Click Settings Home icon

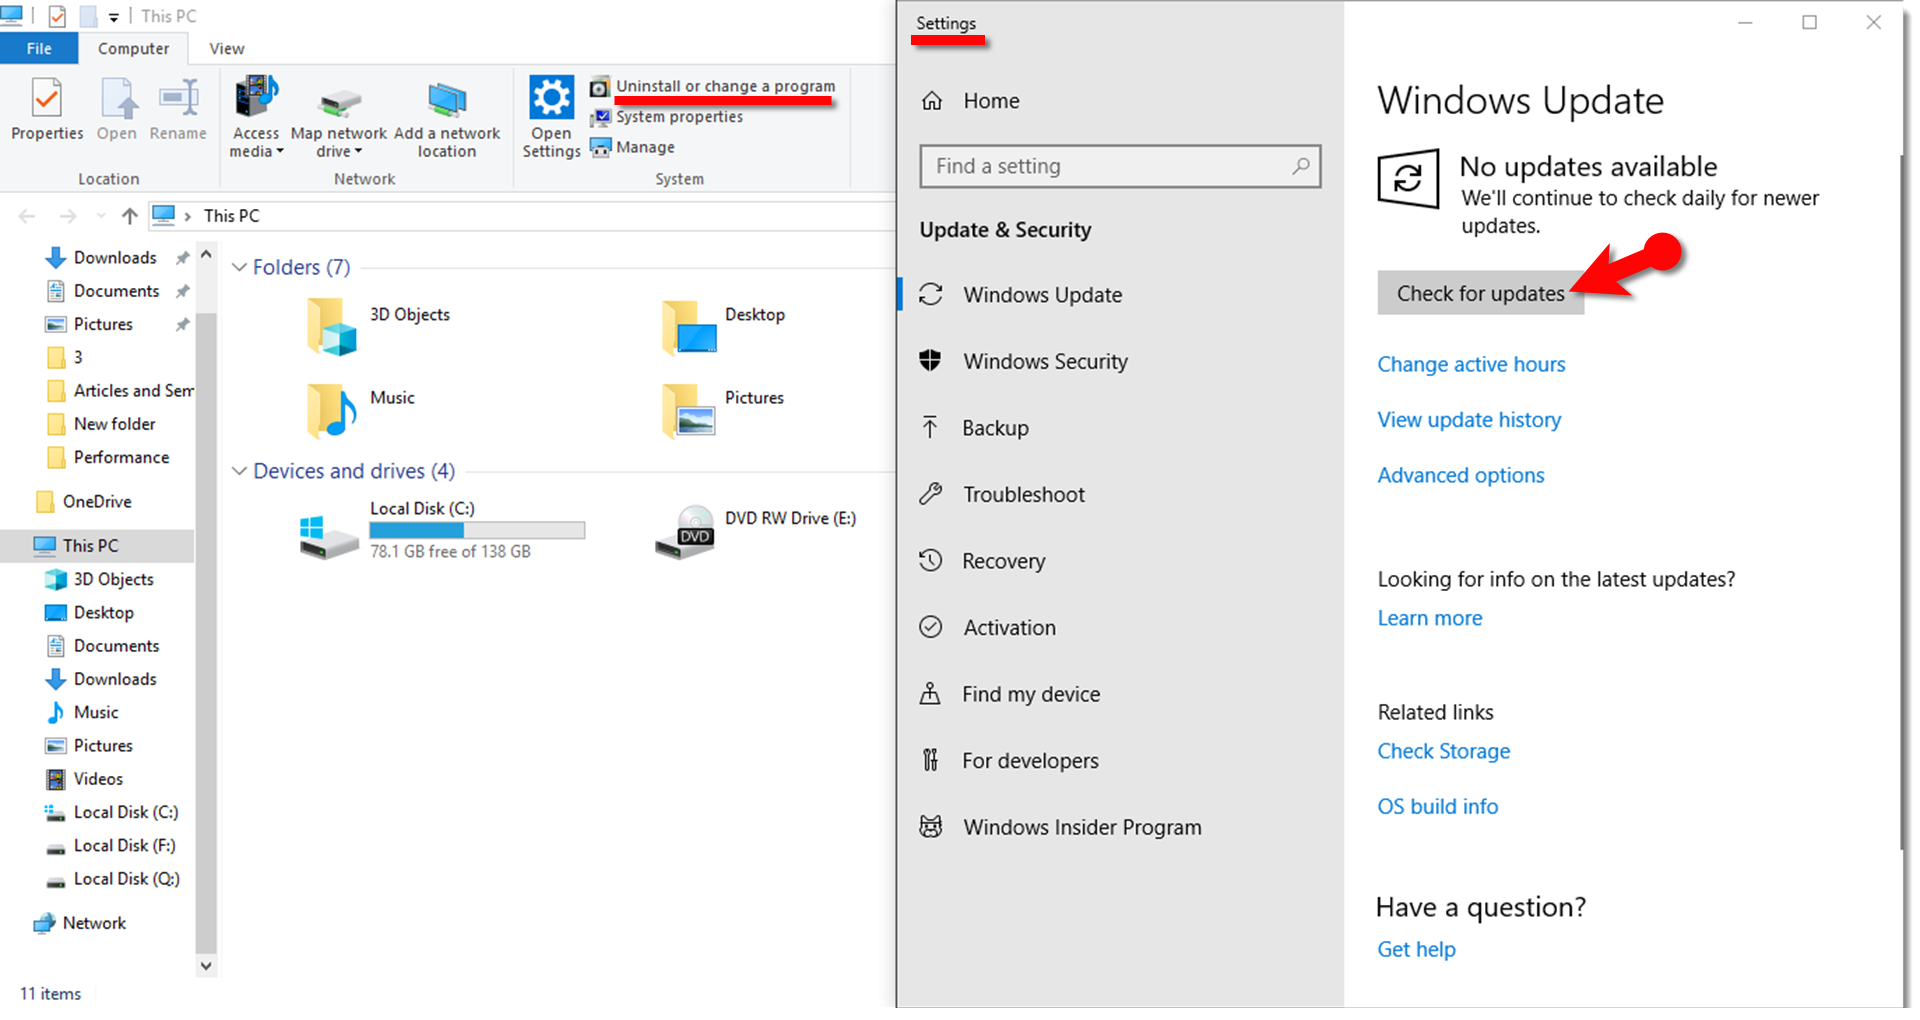point(932,101)
